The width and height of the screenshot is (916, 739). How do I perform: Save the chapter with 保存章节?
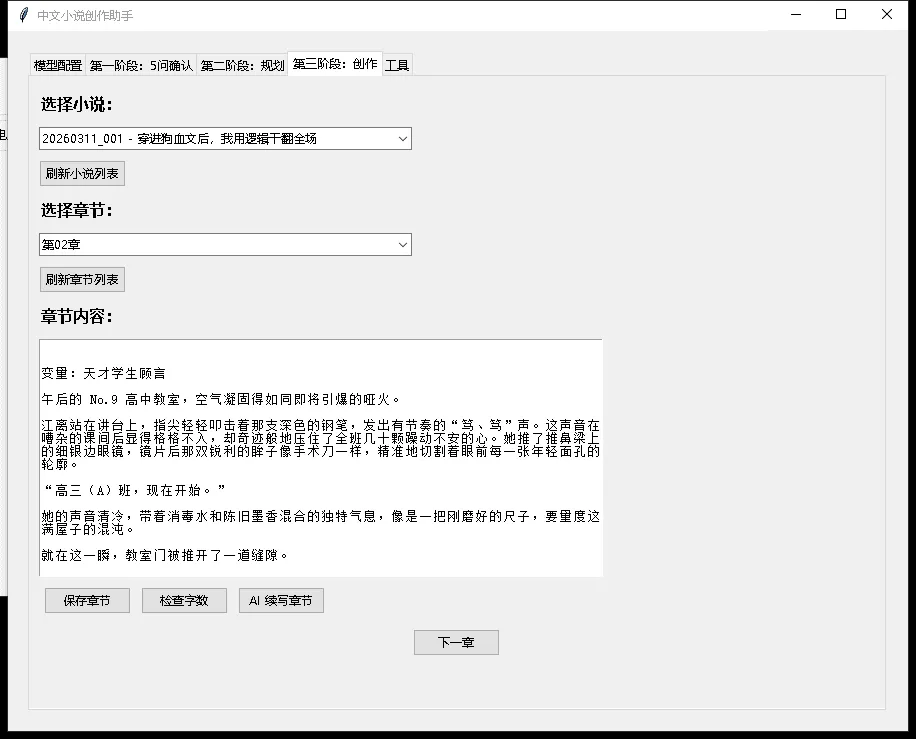click(x=87, y=600)
